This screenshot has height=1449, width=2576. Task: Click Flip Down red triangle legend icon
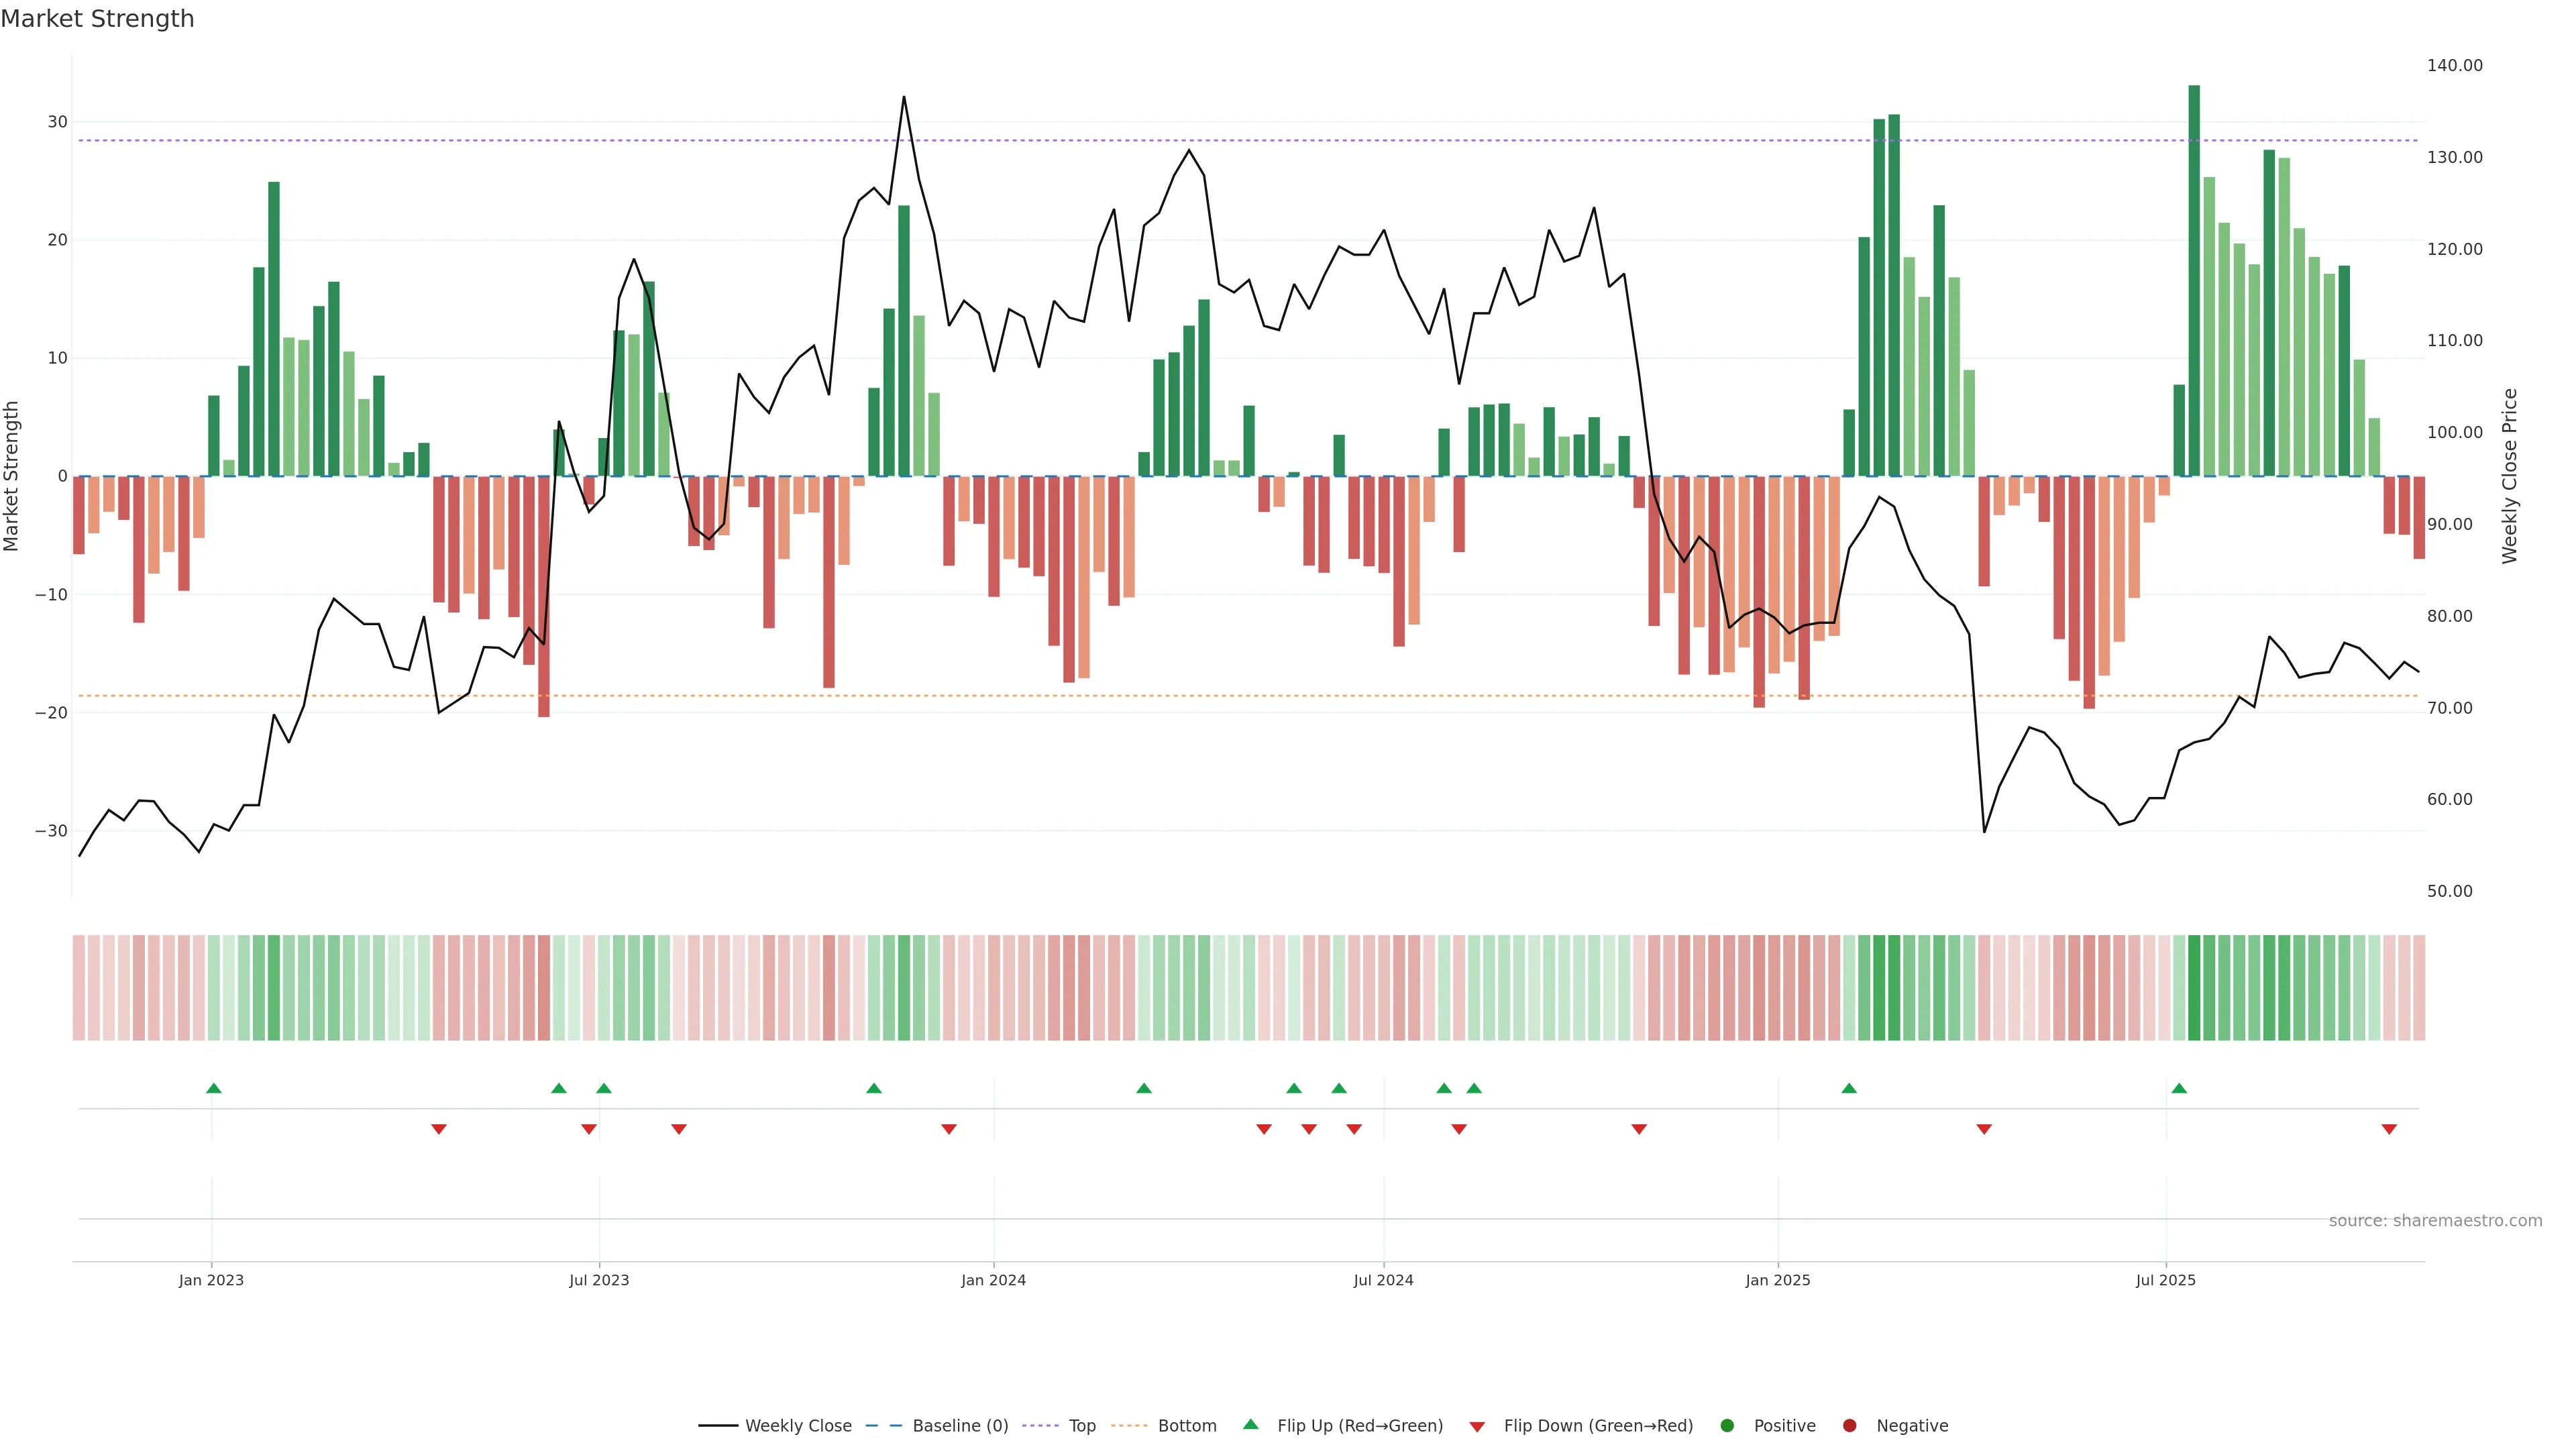coord(1477,1426)
